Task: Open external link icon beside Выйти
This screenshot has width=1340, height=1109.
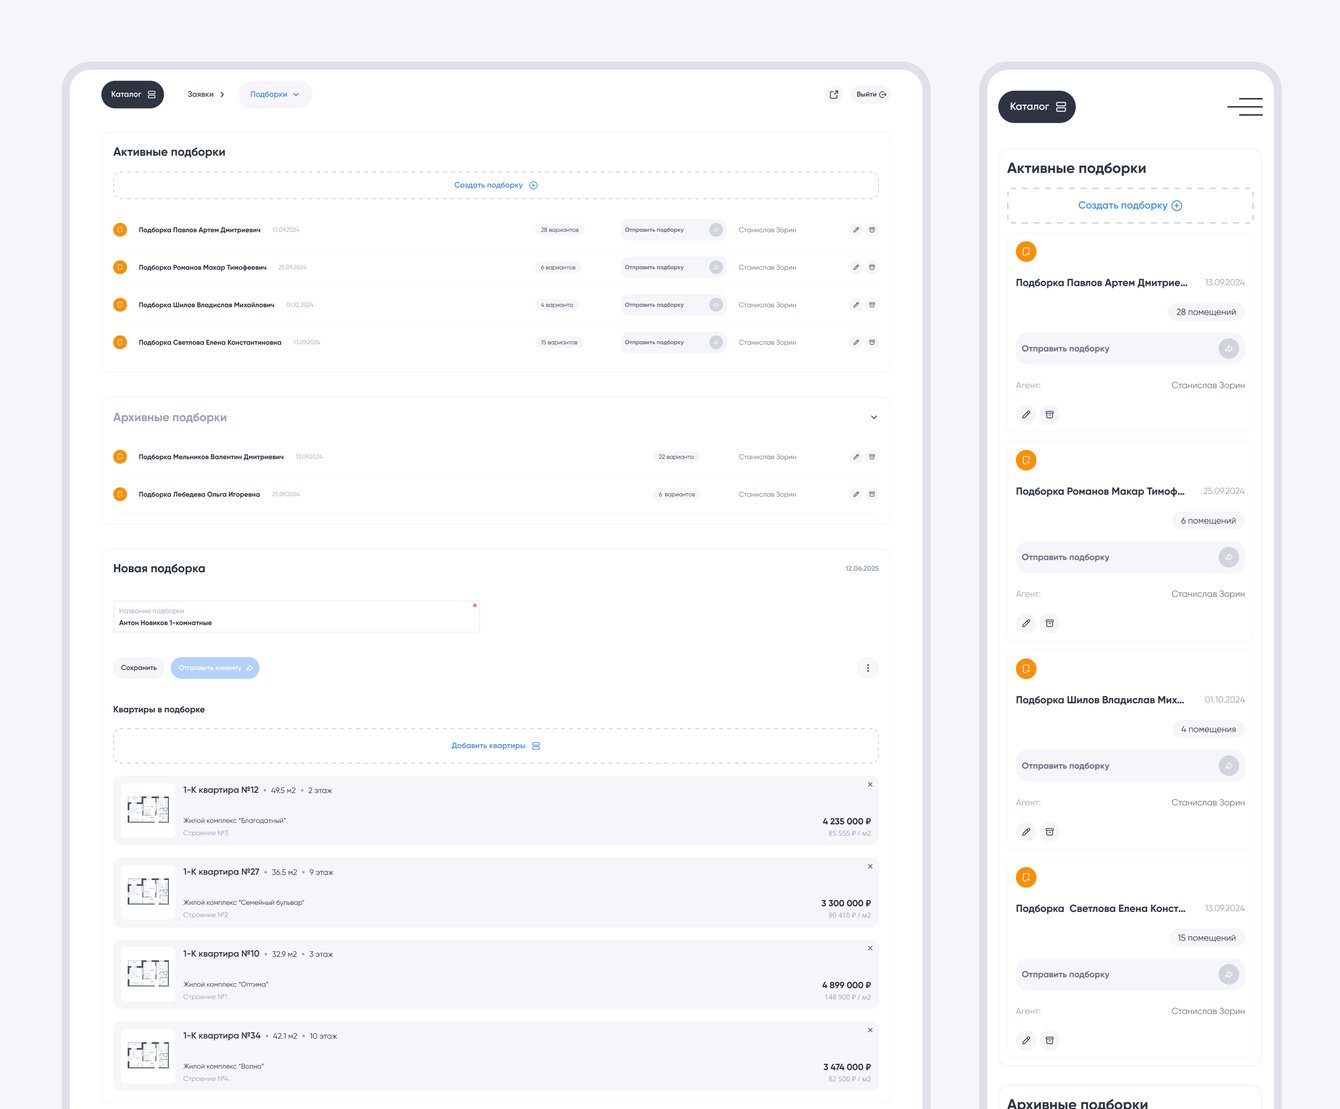Action: (x=834, y=95)
